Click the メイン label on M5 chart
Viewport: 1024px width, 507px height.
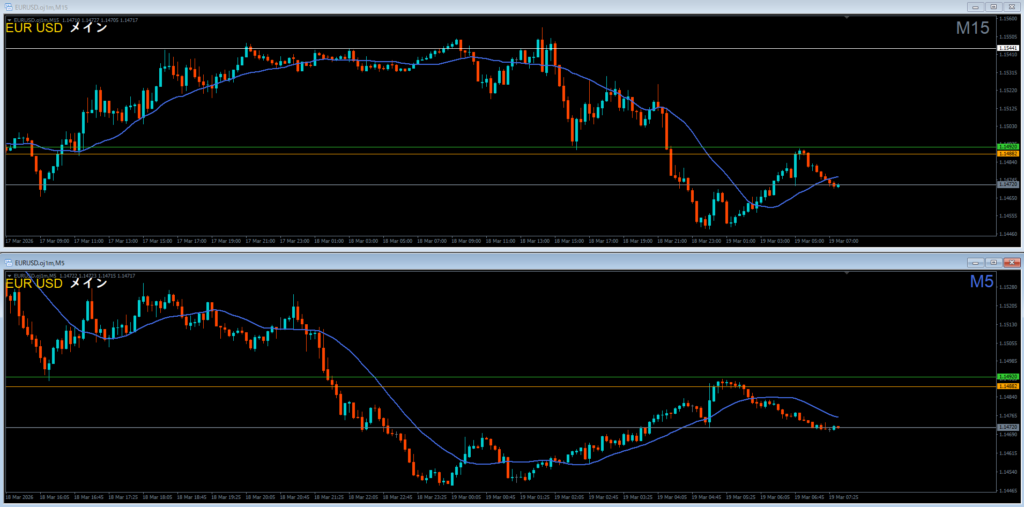[x=88, y=284]
